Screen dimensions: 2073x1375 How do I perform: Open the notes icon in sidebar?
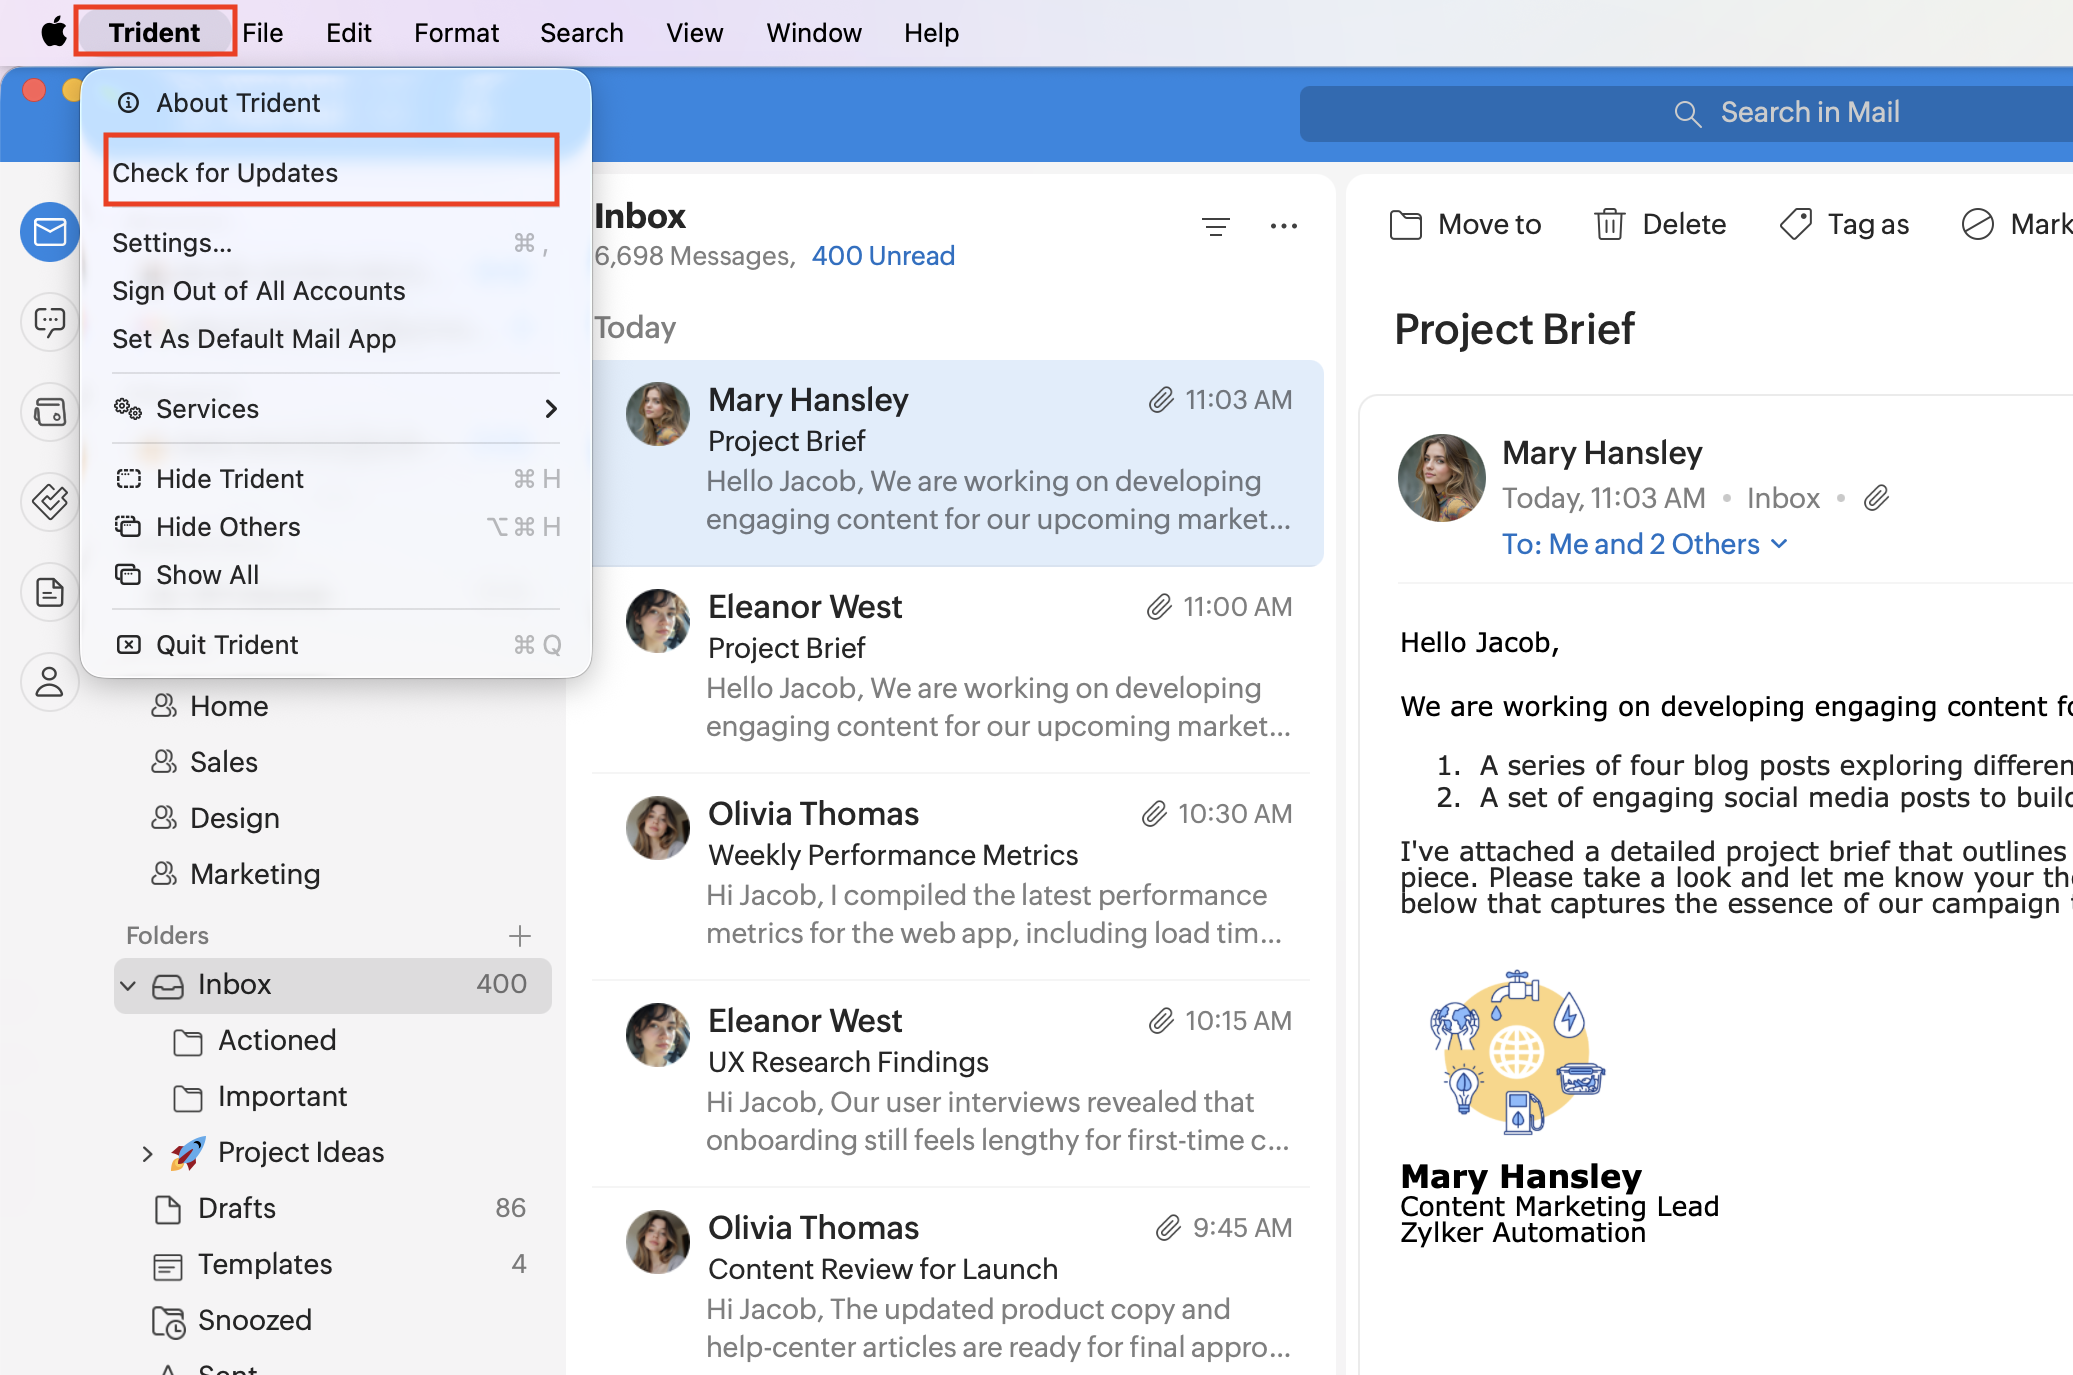click(x=49, y=592)
